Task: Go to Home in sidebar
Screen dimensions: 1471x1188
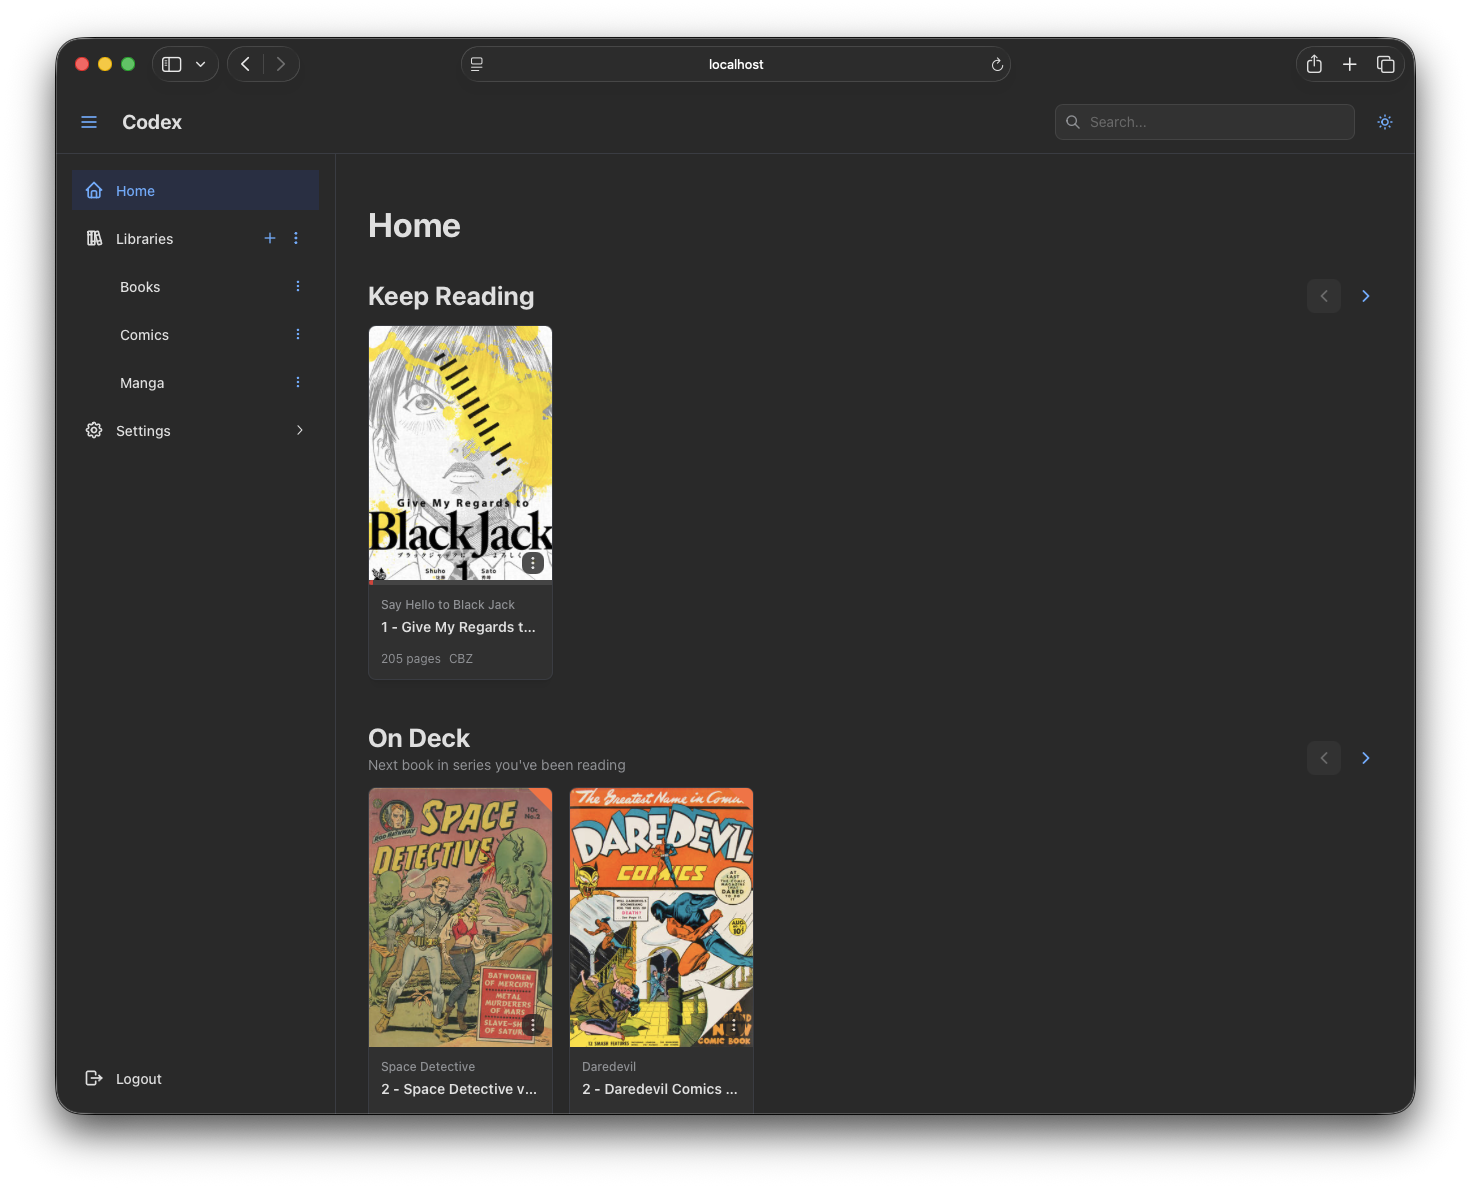Action: click(x=135, y=191)
